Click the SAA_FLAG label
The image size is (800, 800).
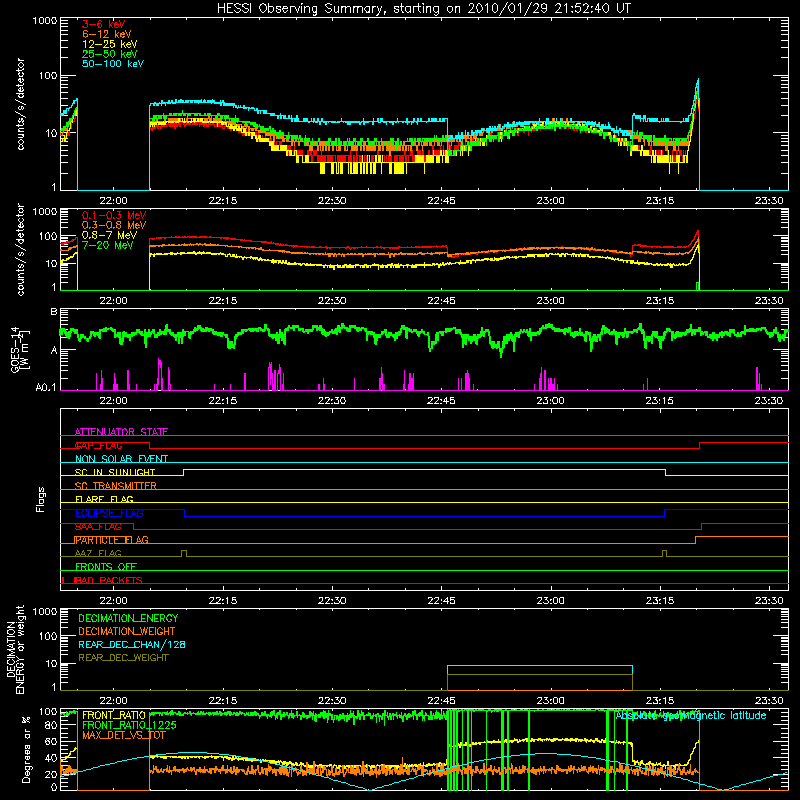(98, 527)
